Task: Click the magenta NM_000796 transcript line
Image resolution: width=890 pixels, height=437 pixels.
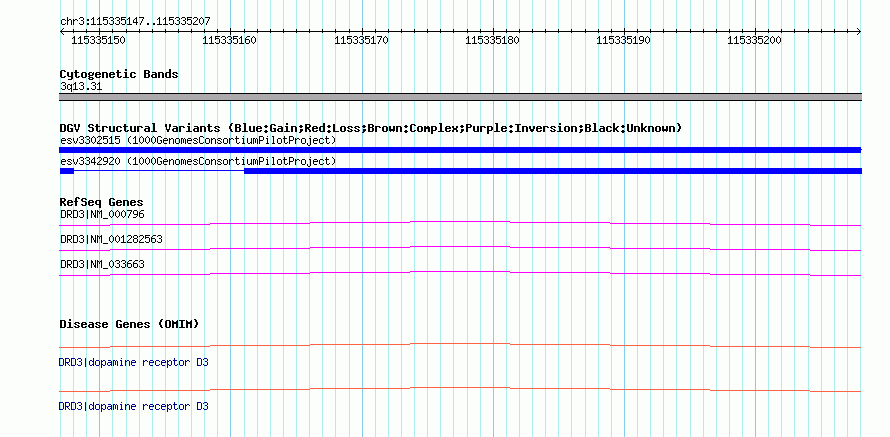Action: [x=460, y=222]
